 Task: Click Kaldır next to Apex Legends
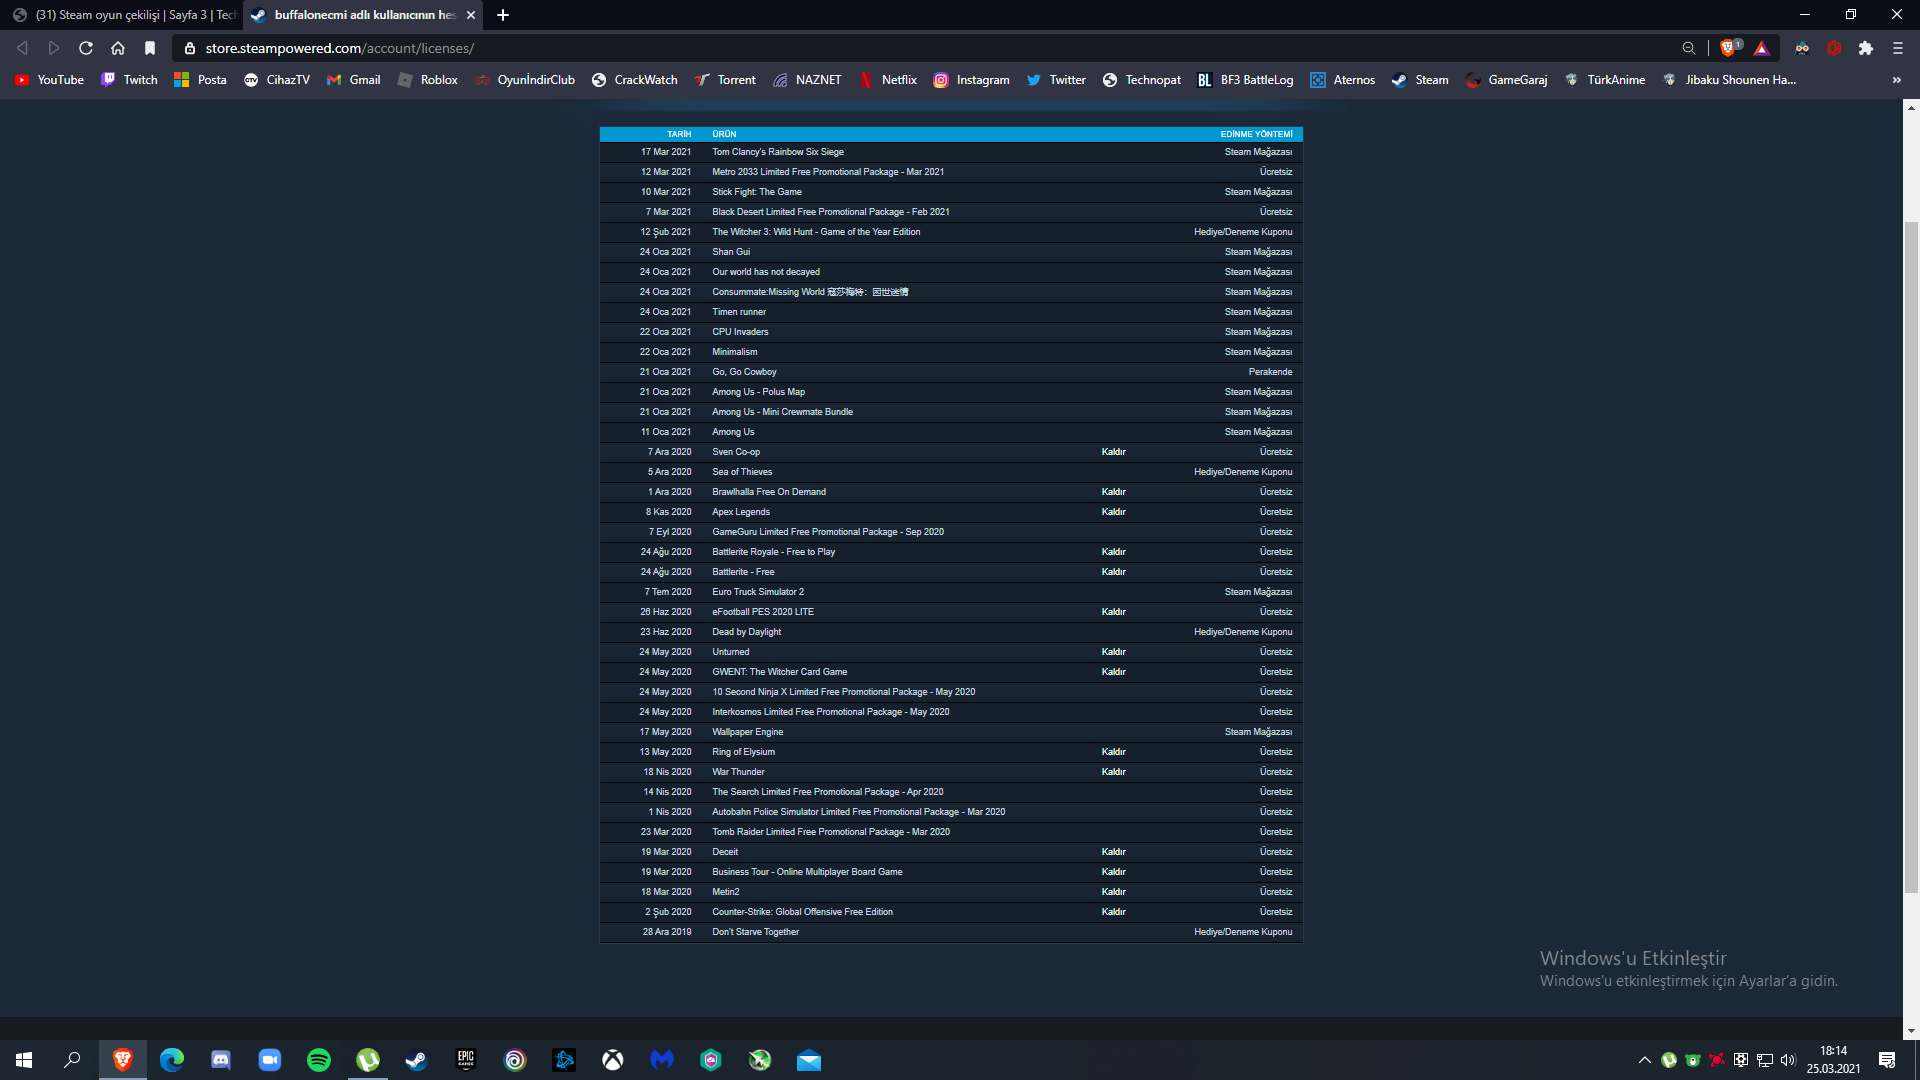(1113, 512)
